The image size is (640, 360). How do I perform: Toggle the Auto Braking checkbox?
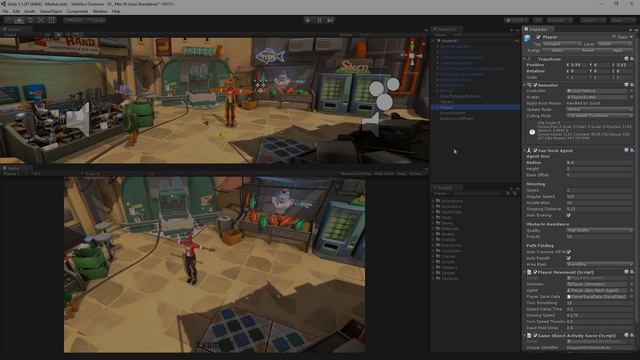(x=569, y=215)
